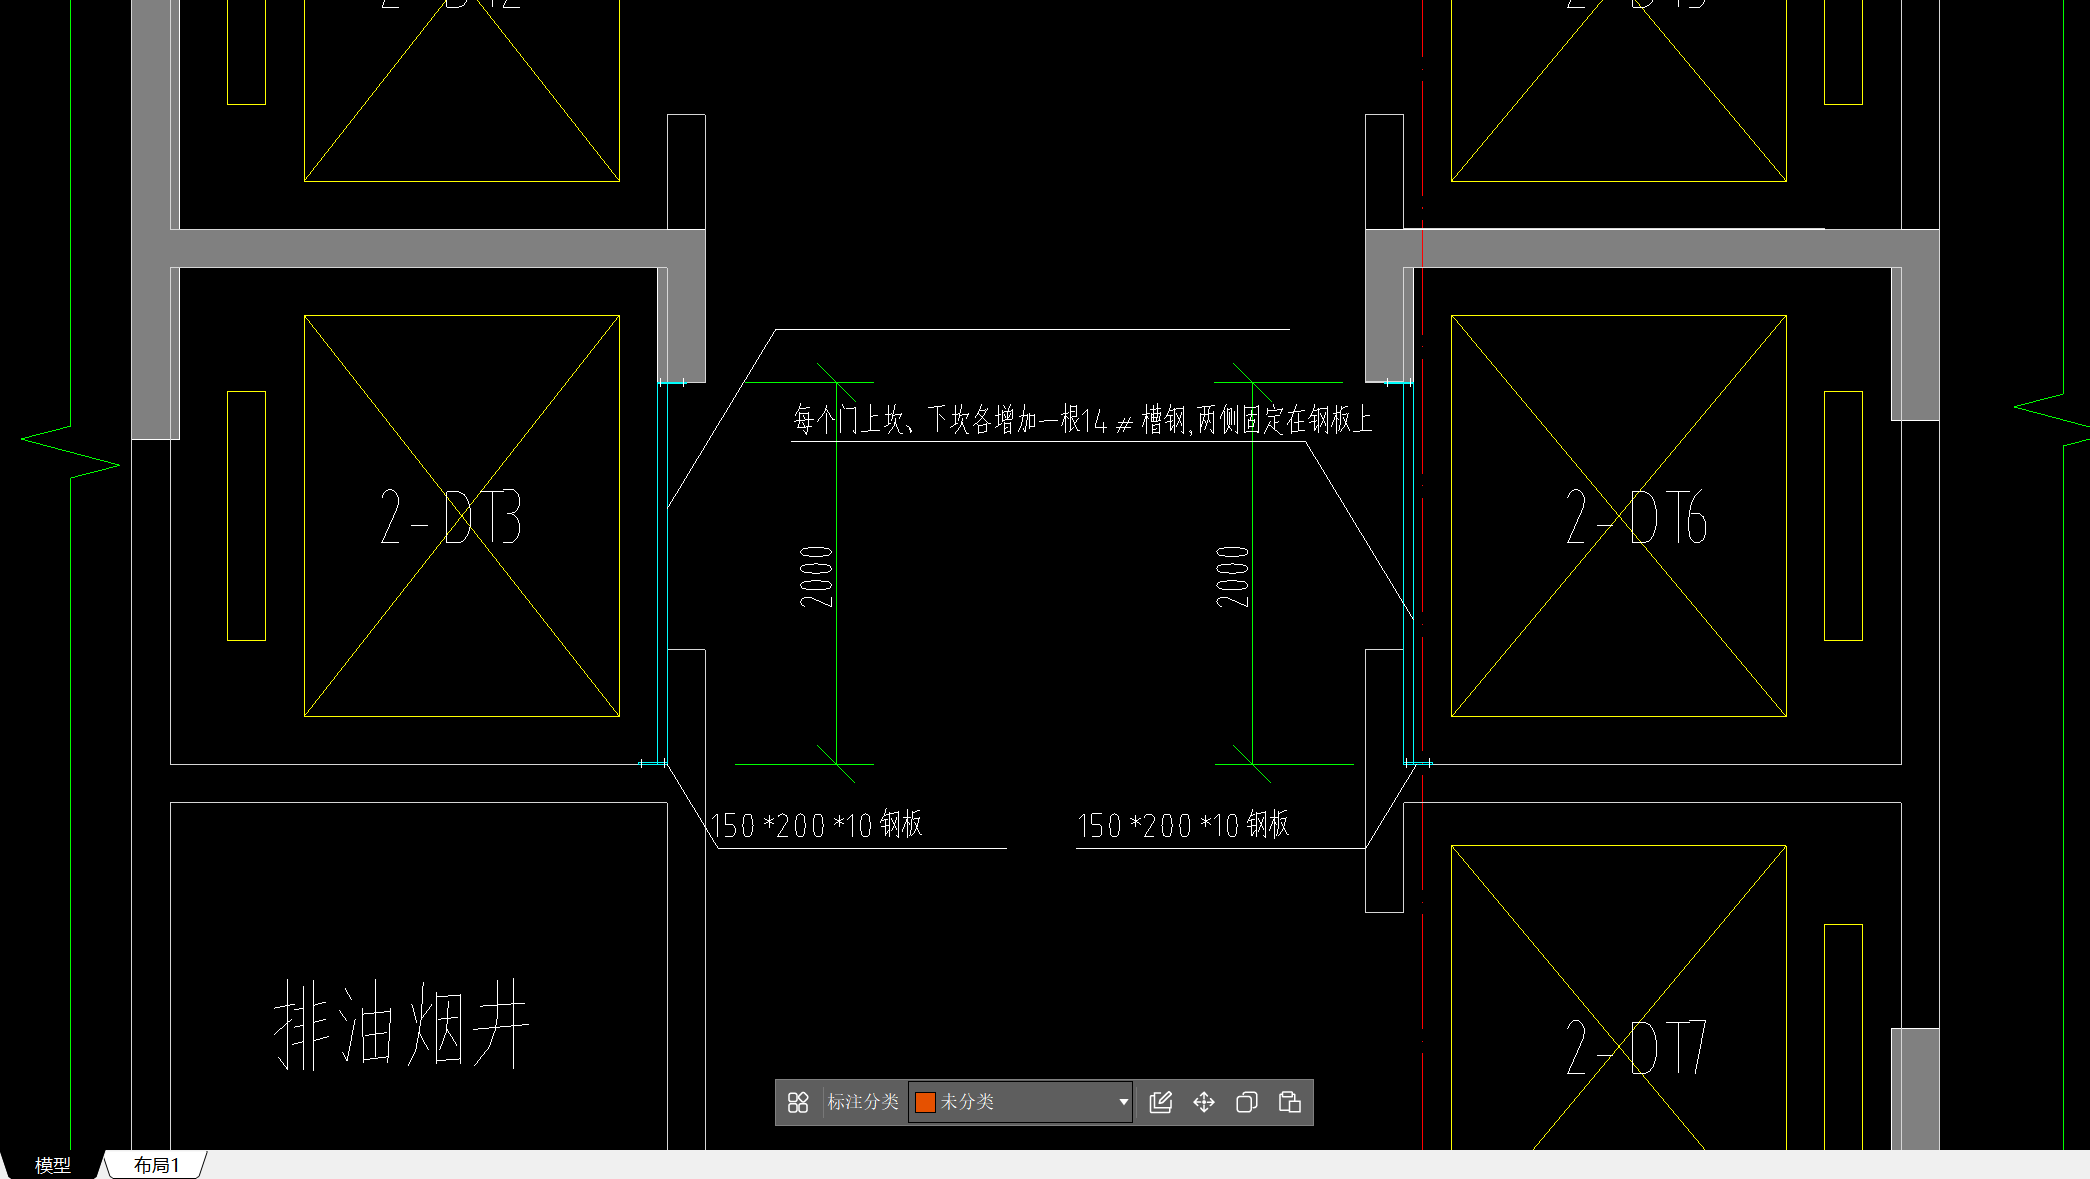Click the edit annotation pencil icon
The image size is (2090, 1179).
point(1160,1102)
